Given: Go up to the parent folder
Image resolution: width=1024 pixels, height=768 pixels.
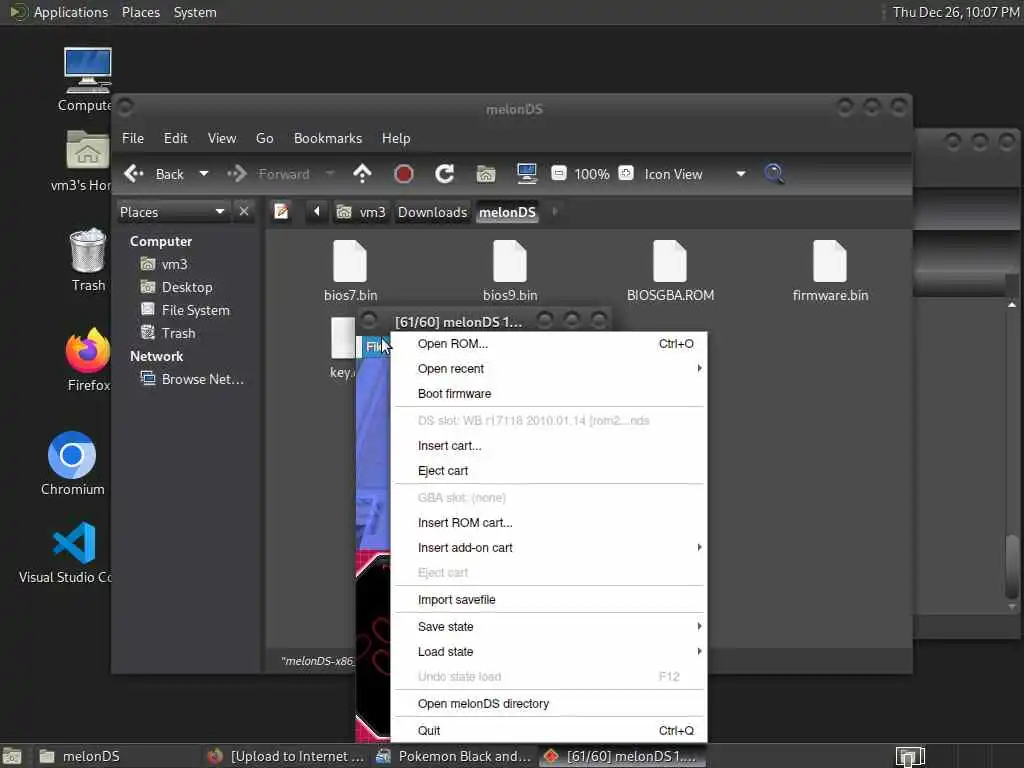Looking at the screenshot, I should point(362,174).
